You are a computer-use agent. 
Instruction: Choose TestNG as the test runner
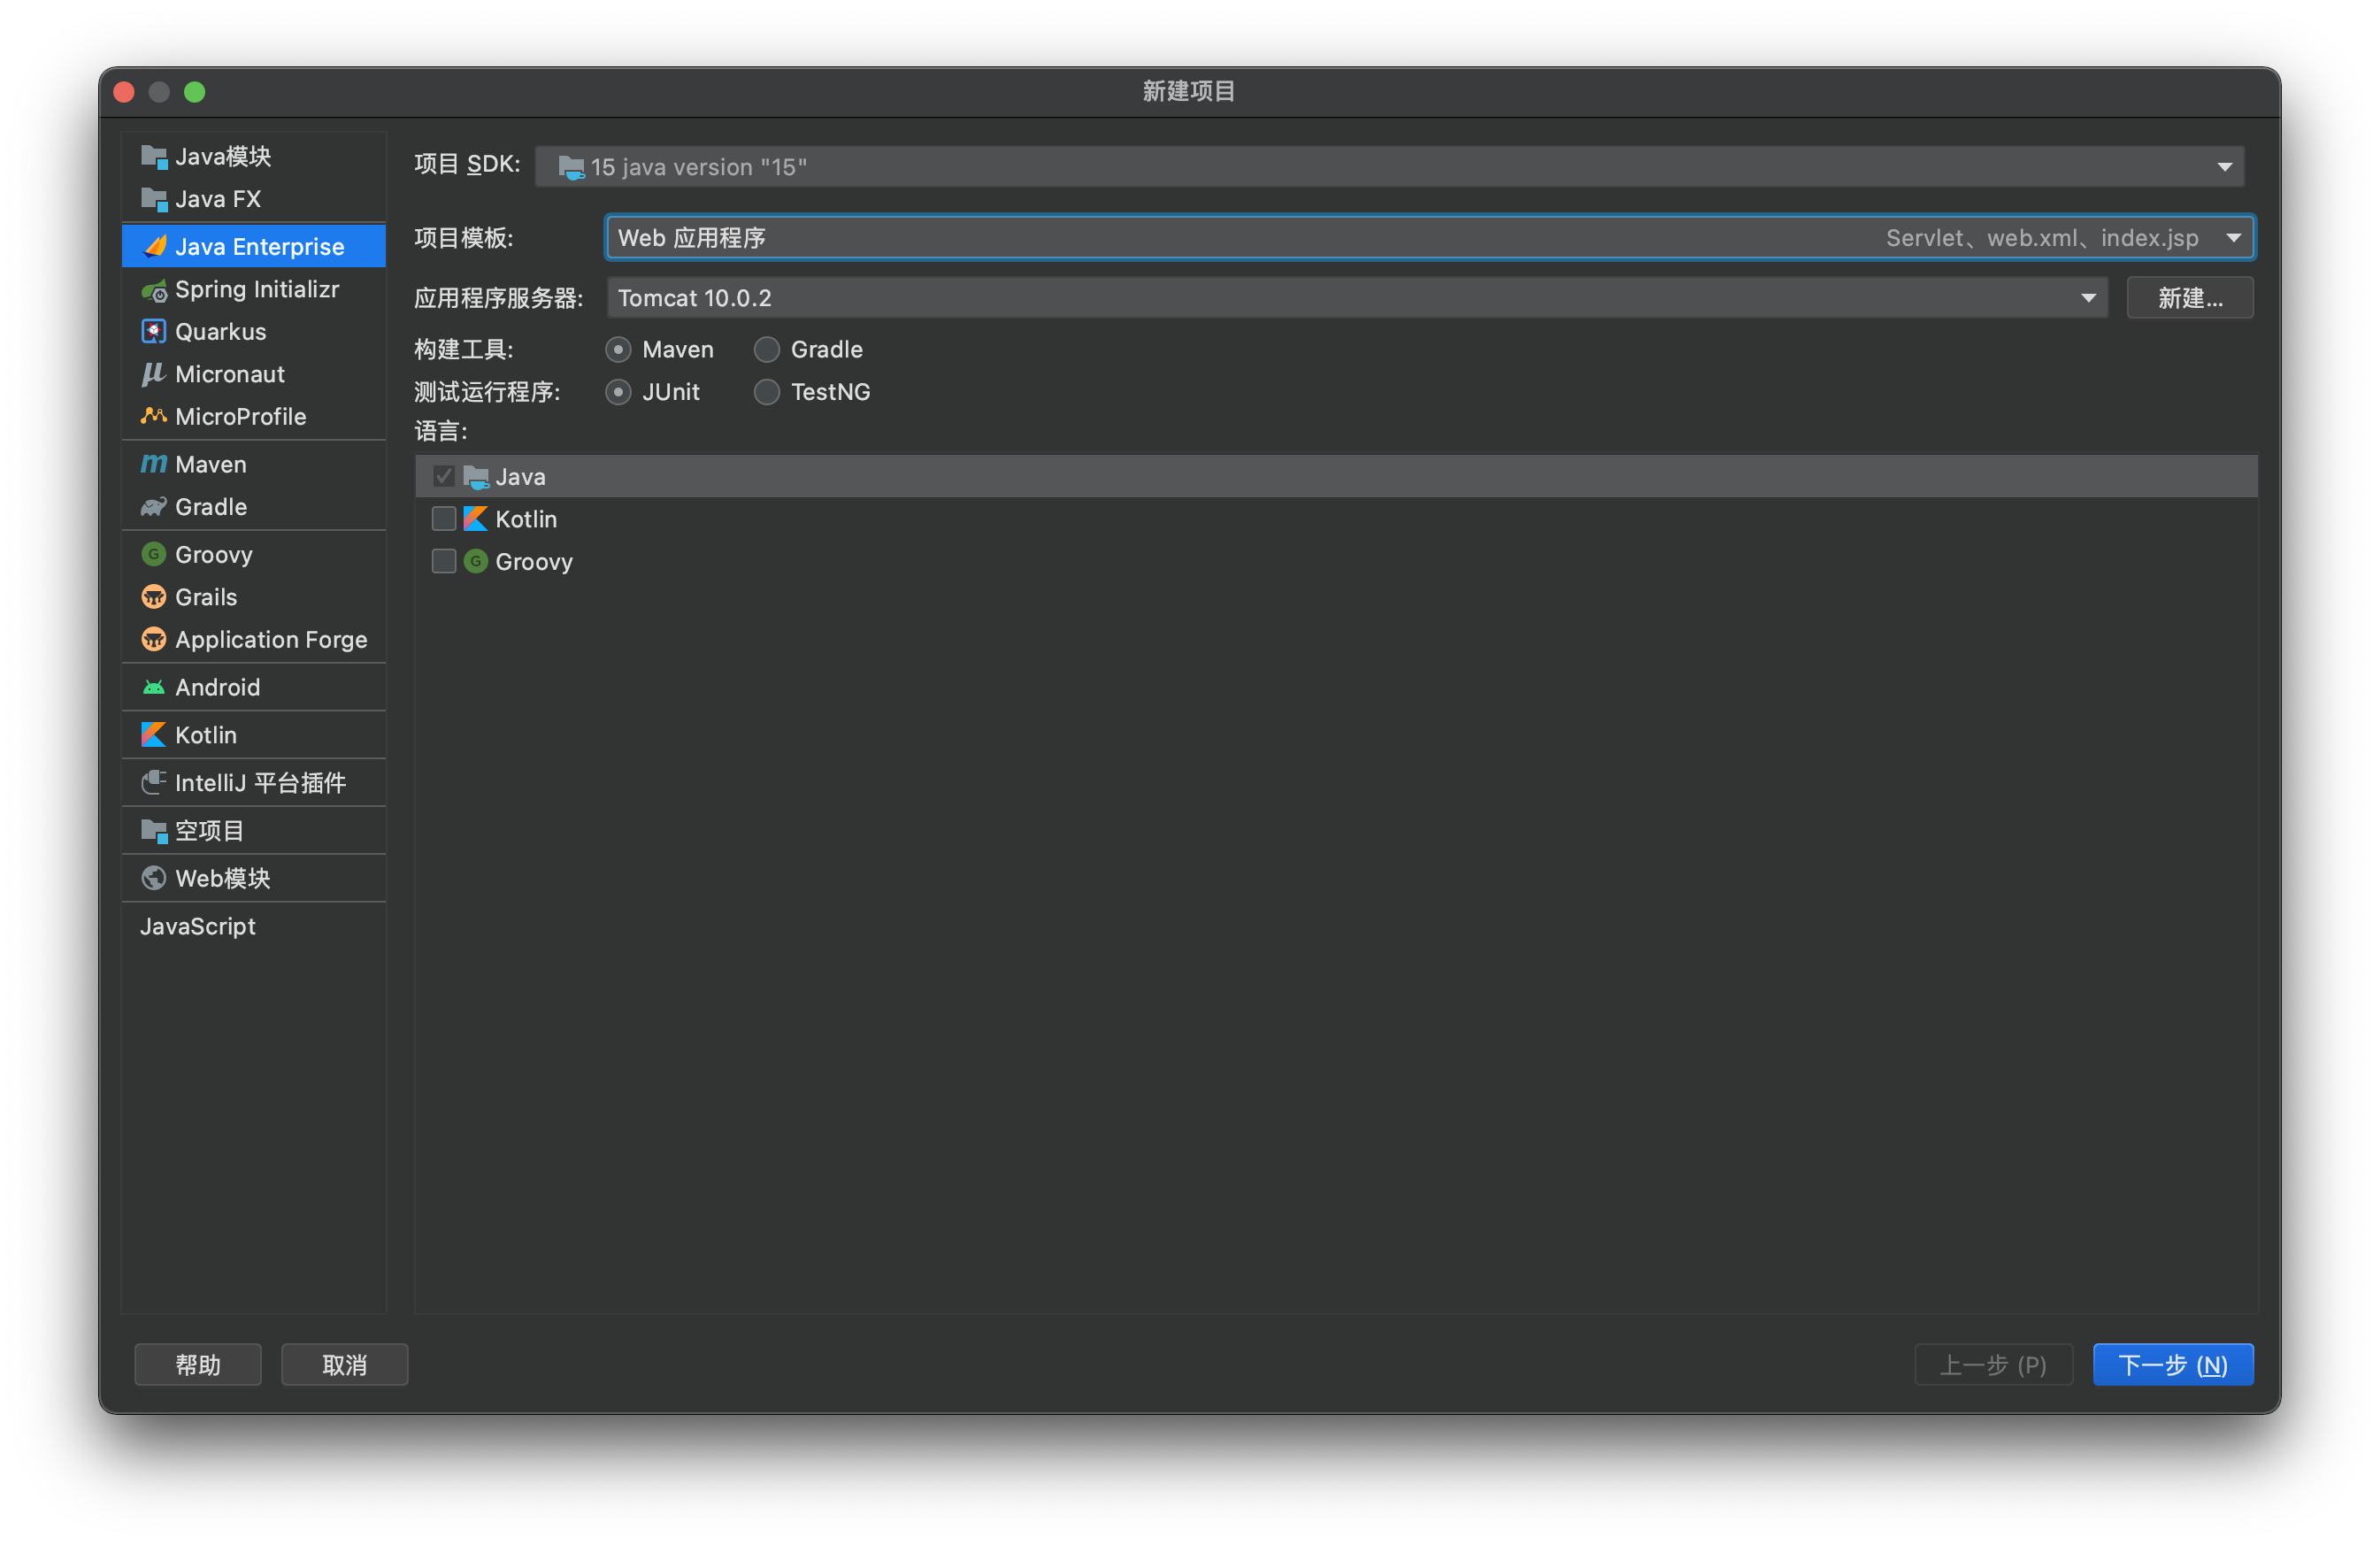pos(766,392)
